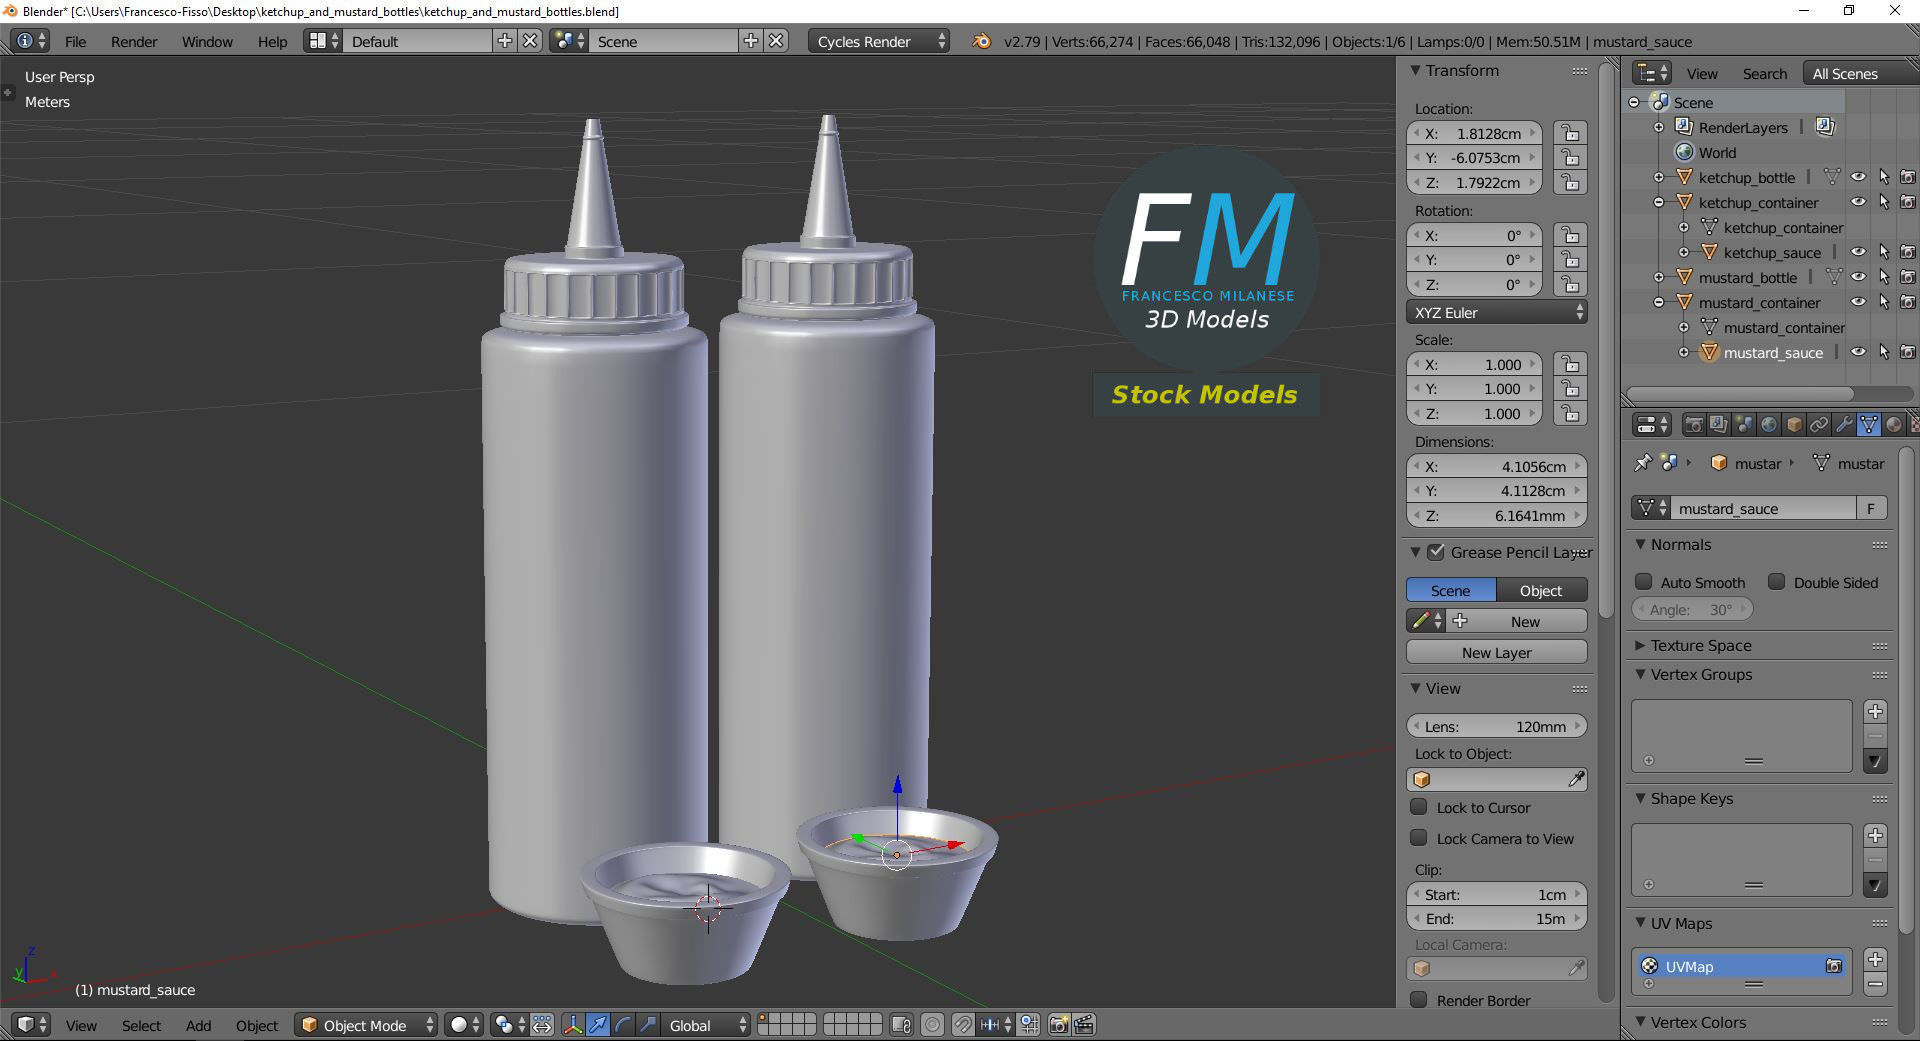The height and width of the screenshot is (1041, 1920).
Task: Open the Object properties tab cube icon
Action: [x=1794, y=424]
